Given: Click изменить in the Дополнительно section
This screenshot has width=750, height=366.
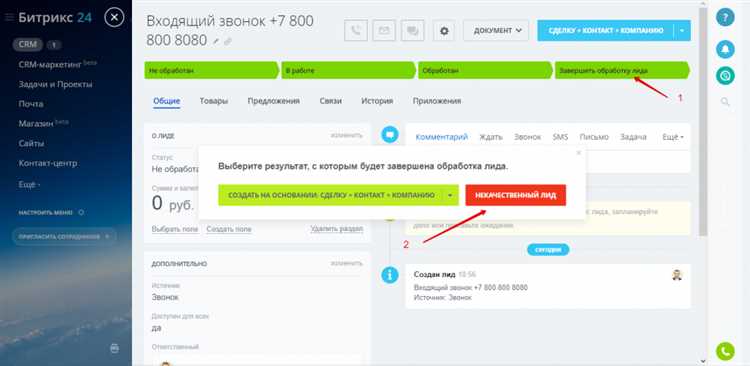Looking at the screenshot, I should [347, 263].
